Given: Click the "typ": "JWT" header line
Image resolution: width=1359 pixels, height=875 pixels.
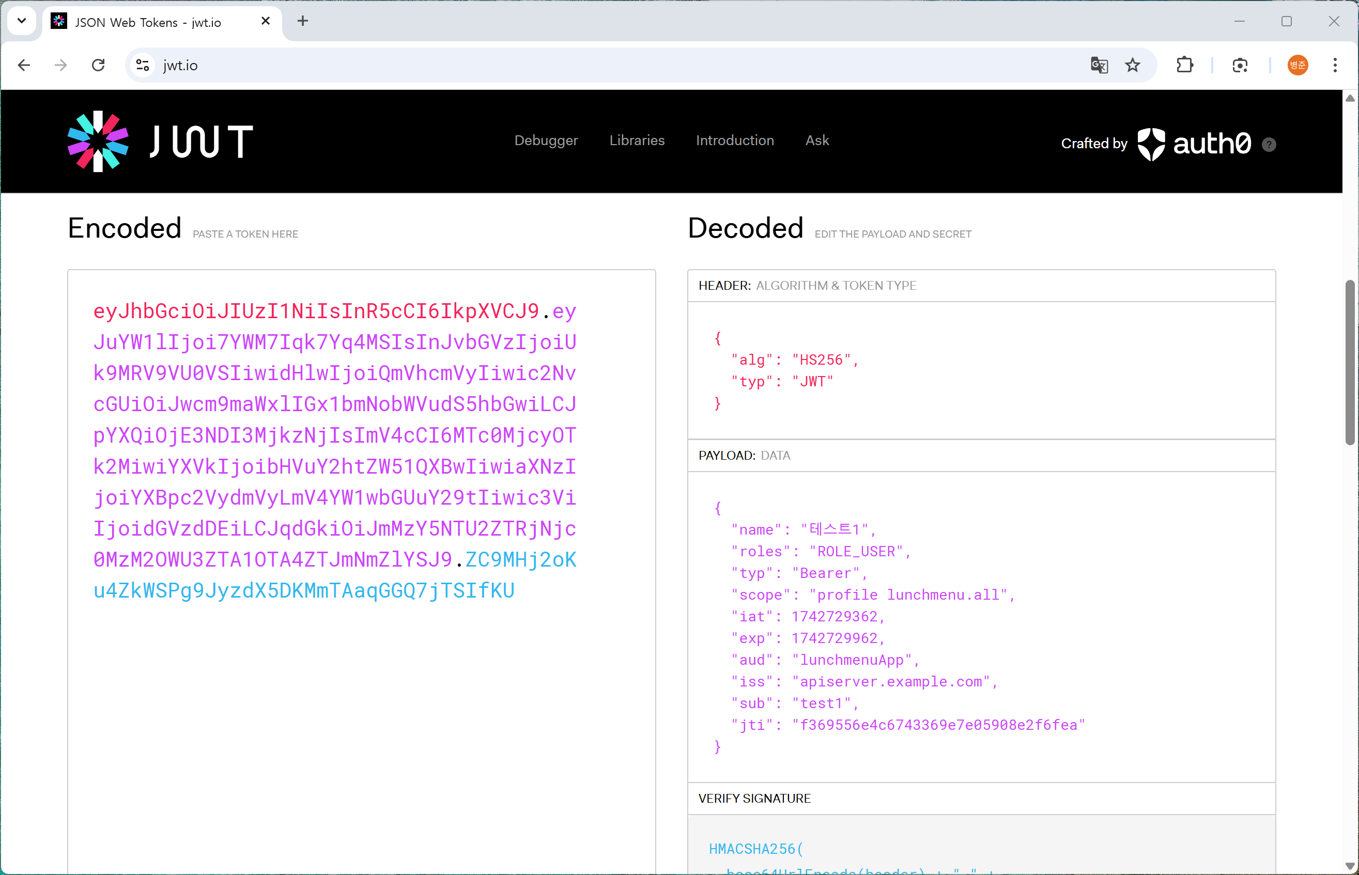Looking at the screenshot, I should pyautogui.click(x=782, y=382).
